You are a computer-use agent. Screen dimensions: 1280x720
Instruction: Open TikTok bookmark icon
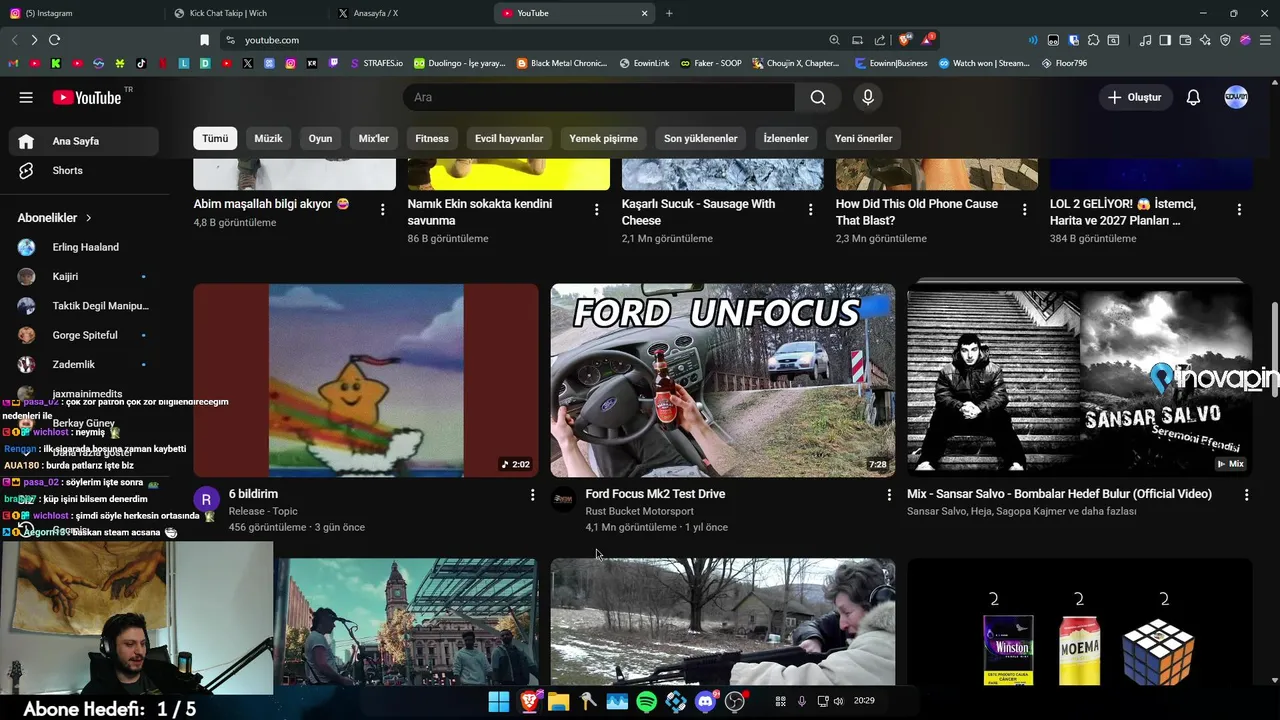141,63
